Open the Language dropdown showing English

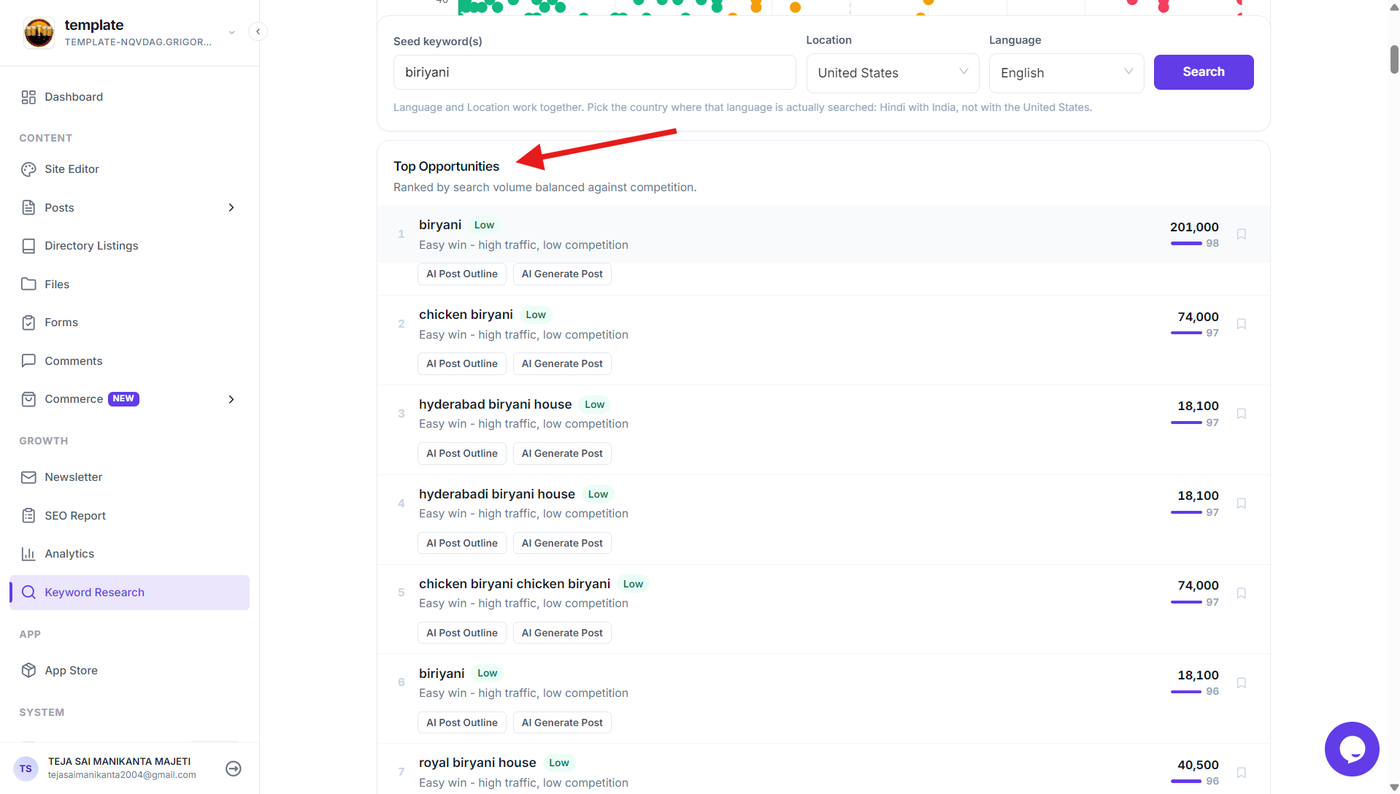(1066, 72)
